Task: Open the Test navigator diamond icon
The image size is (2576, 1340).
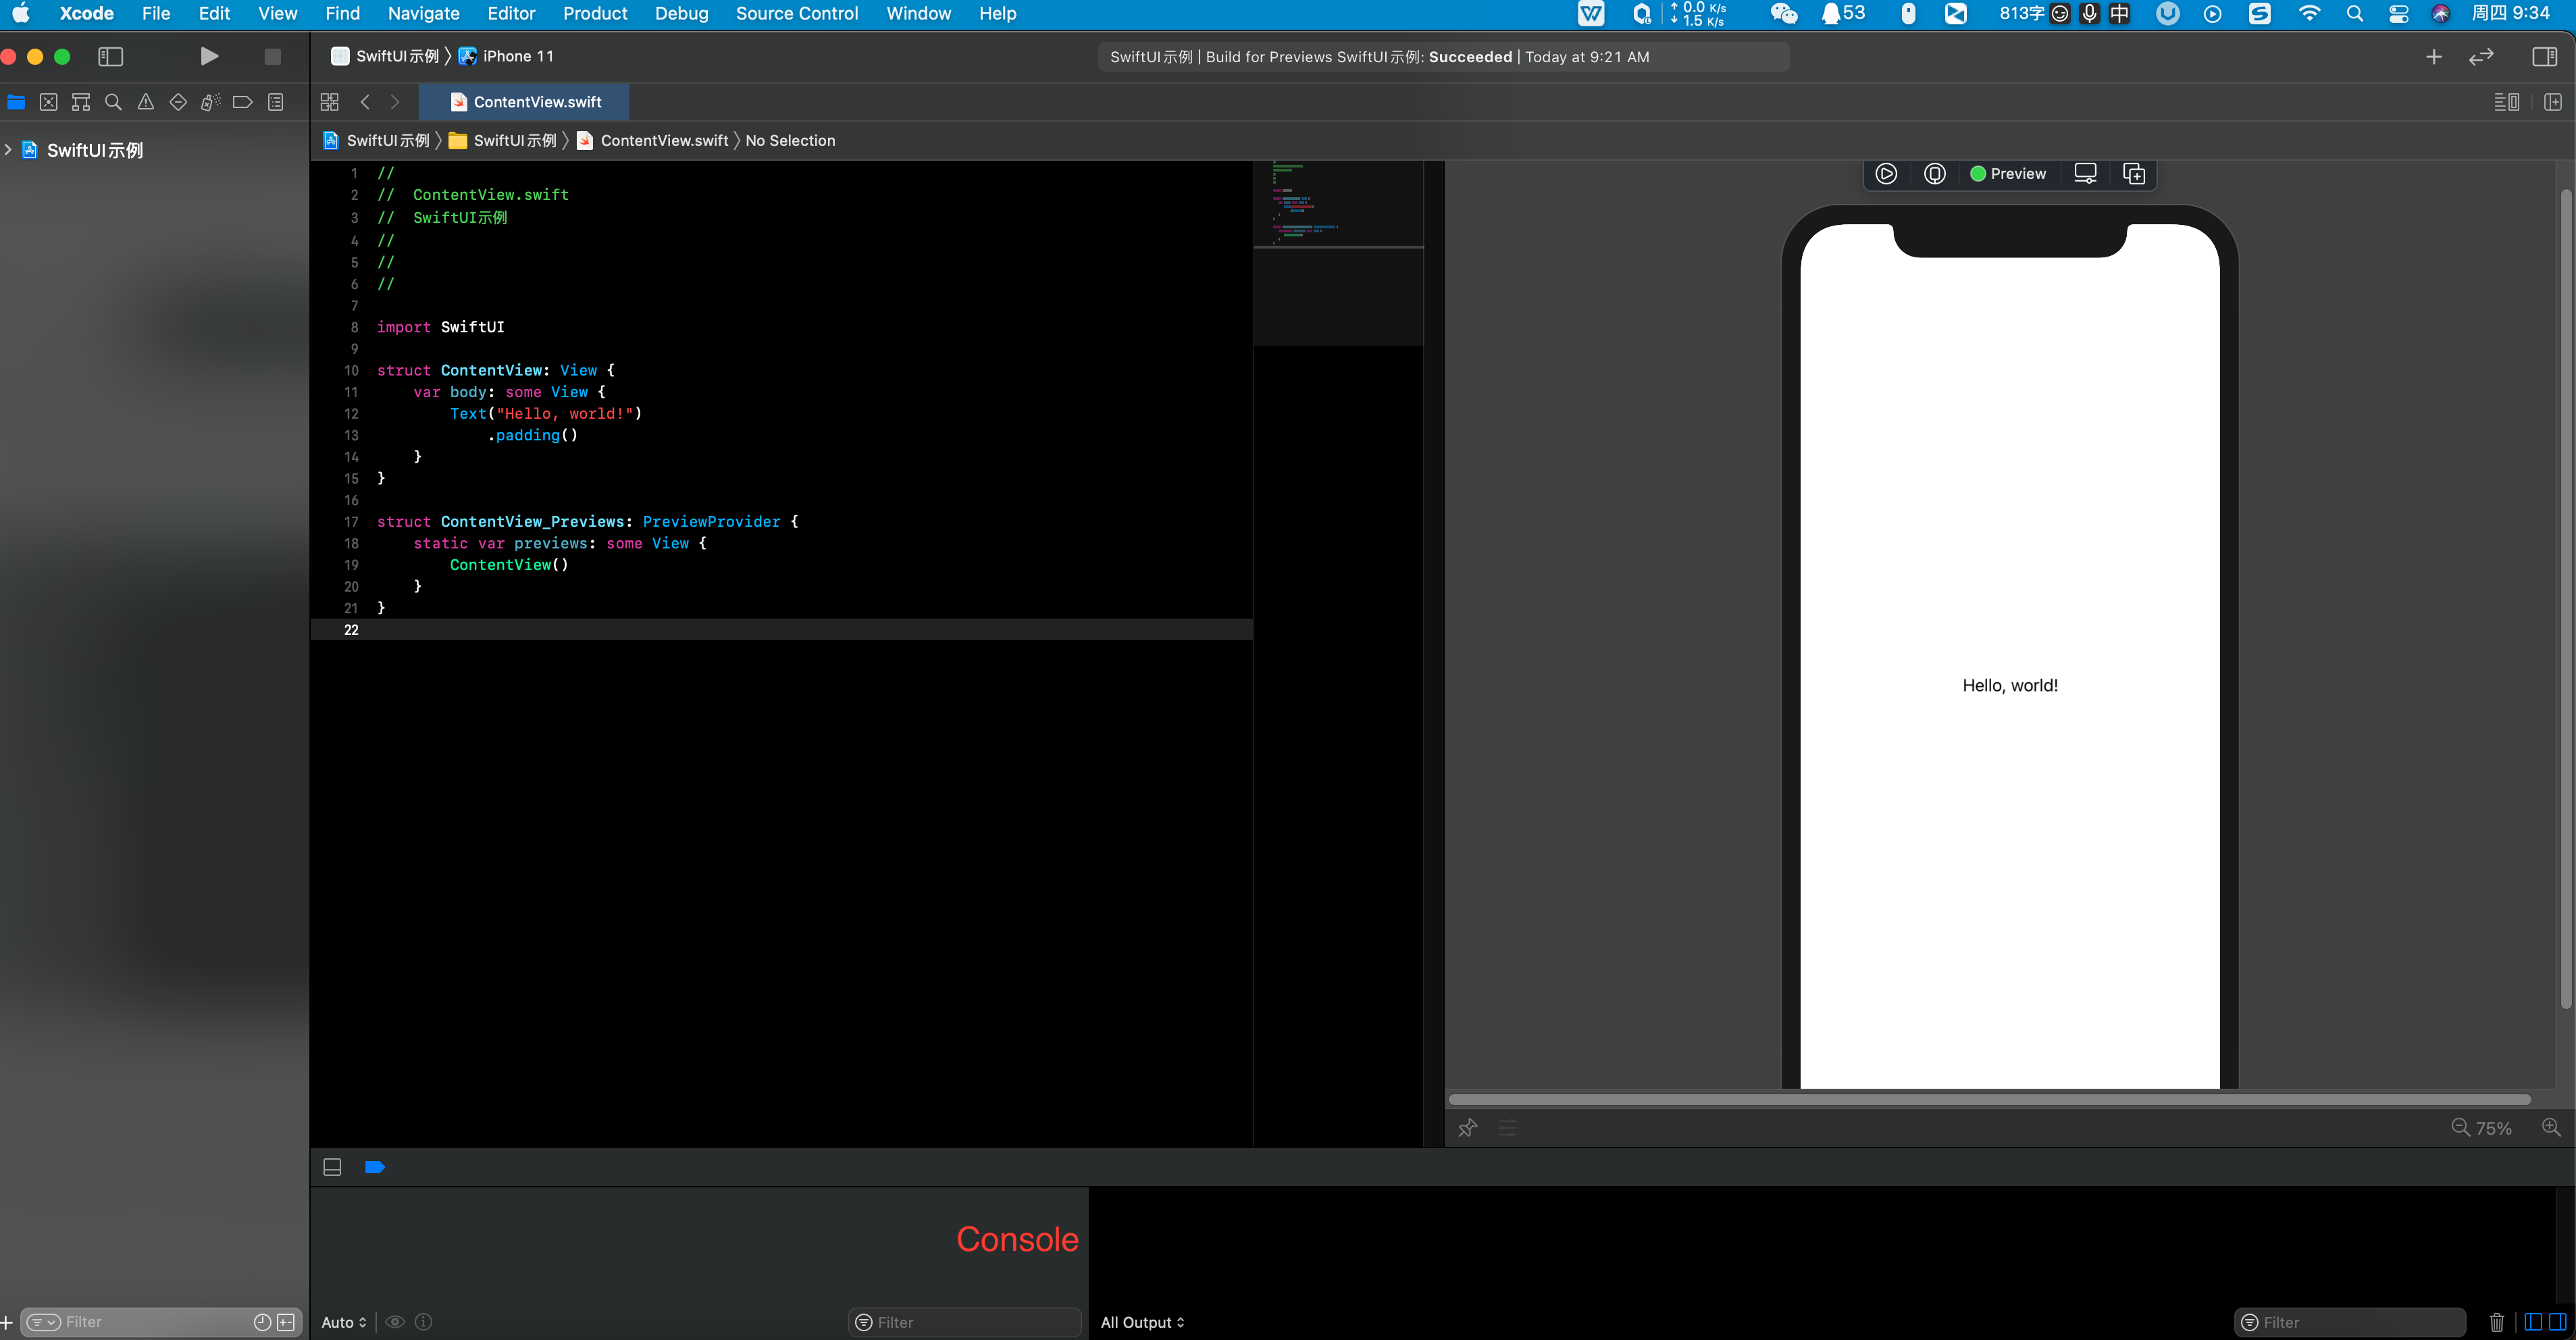Action: [178, 102]
